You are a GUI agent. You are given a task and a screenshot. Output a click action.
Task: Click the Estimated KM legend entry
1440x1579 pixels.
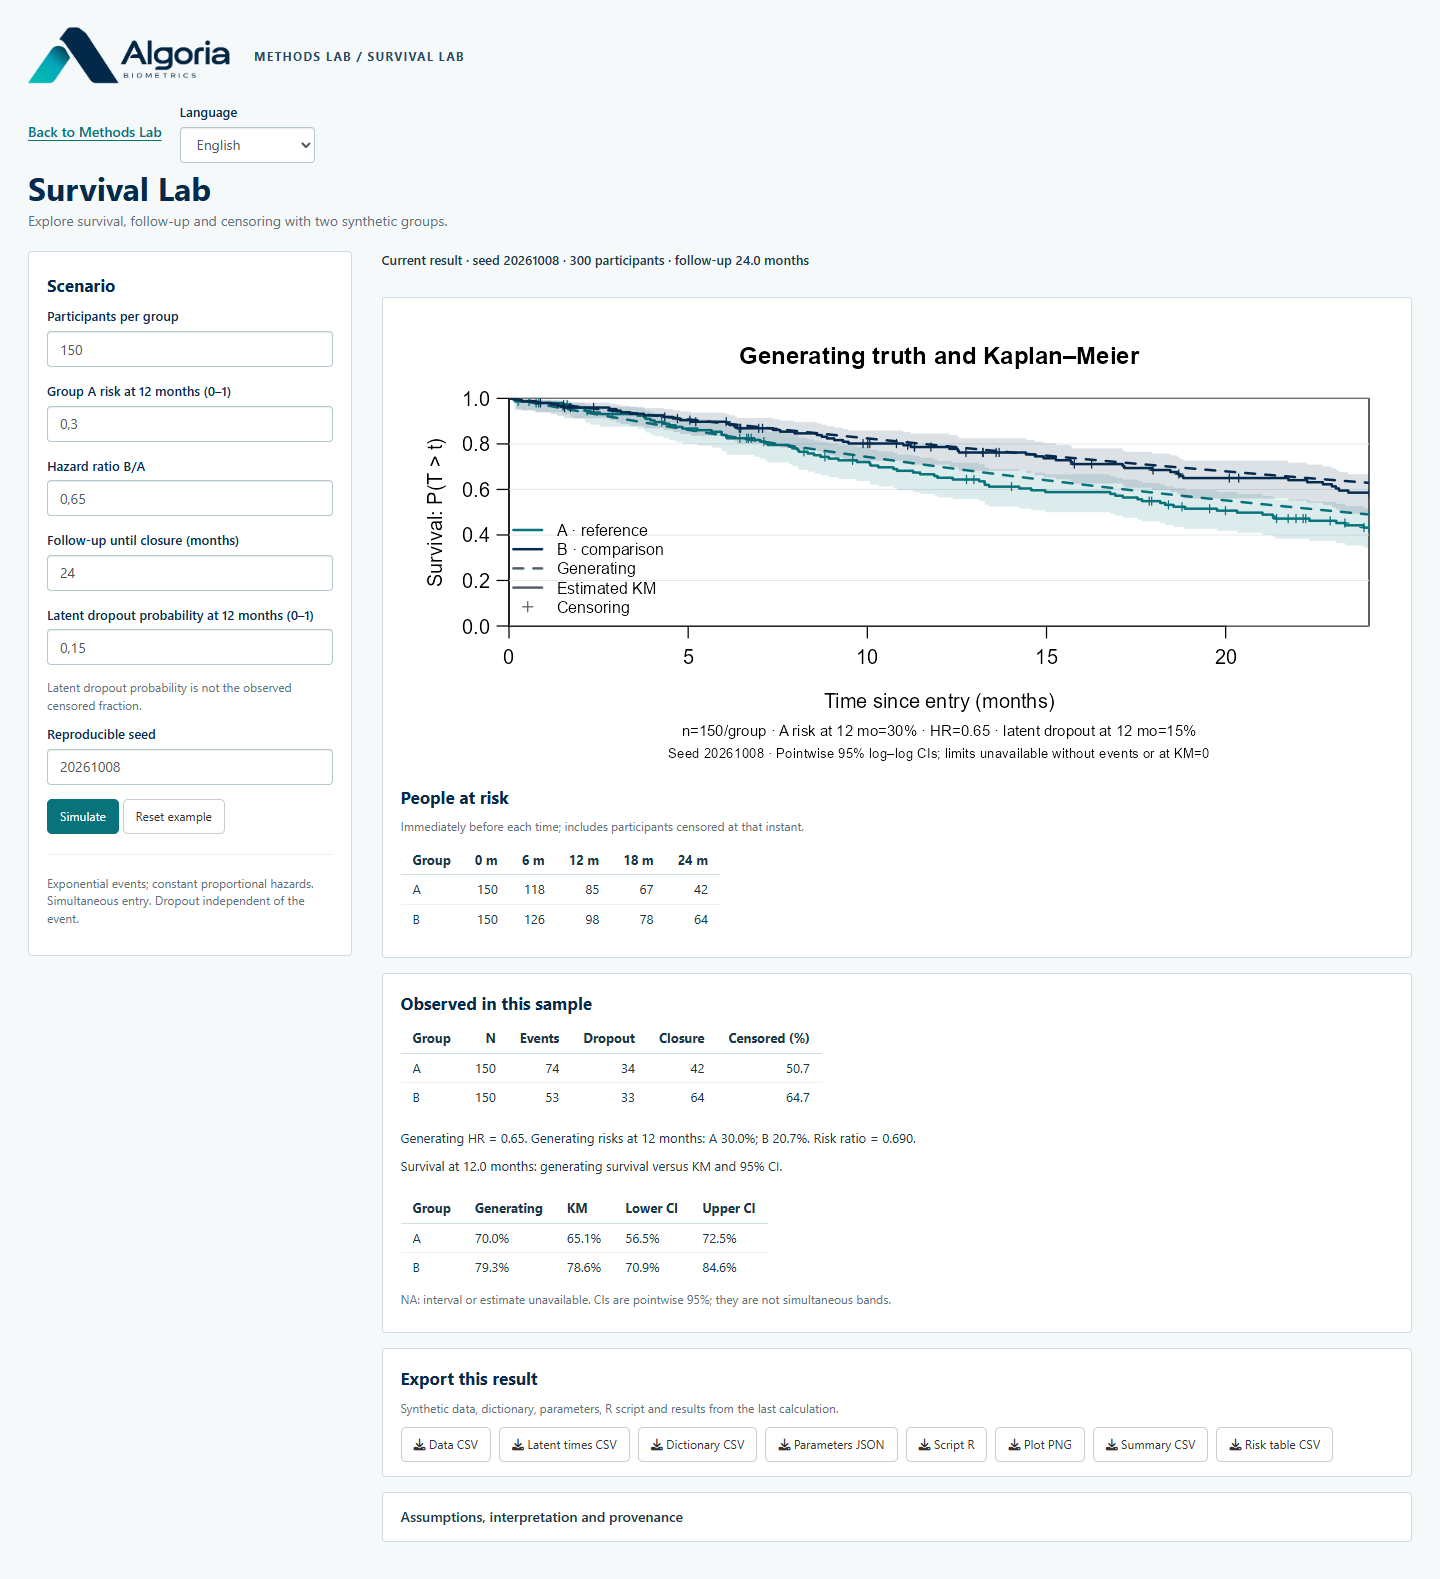click(584, 588)
